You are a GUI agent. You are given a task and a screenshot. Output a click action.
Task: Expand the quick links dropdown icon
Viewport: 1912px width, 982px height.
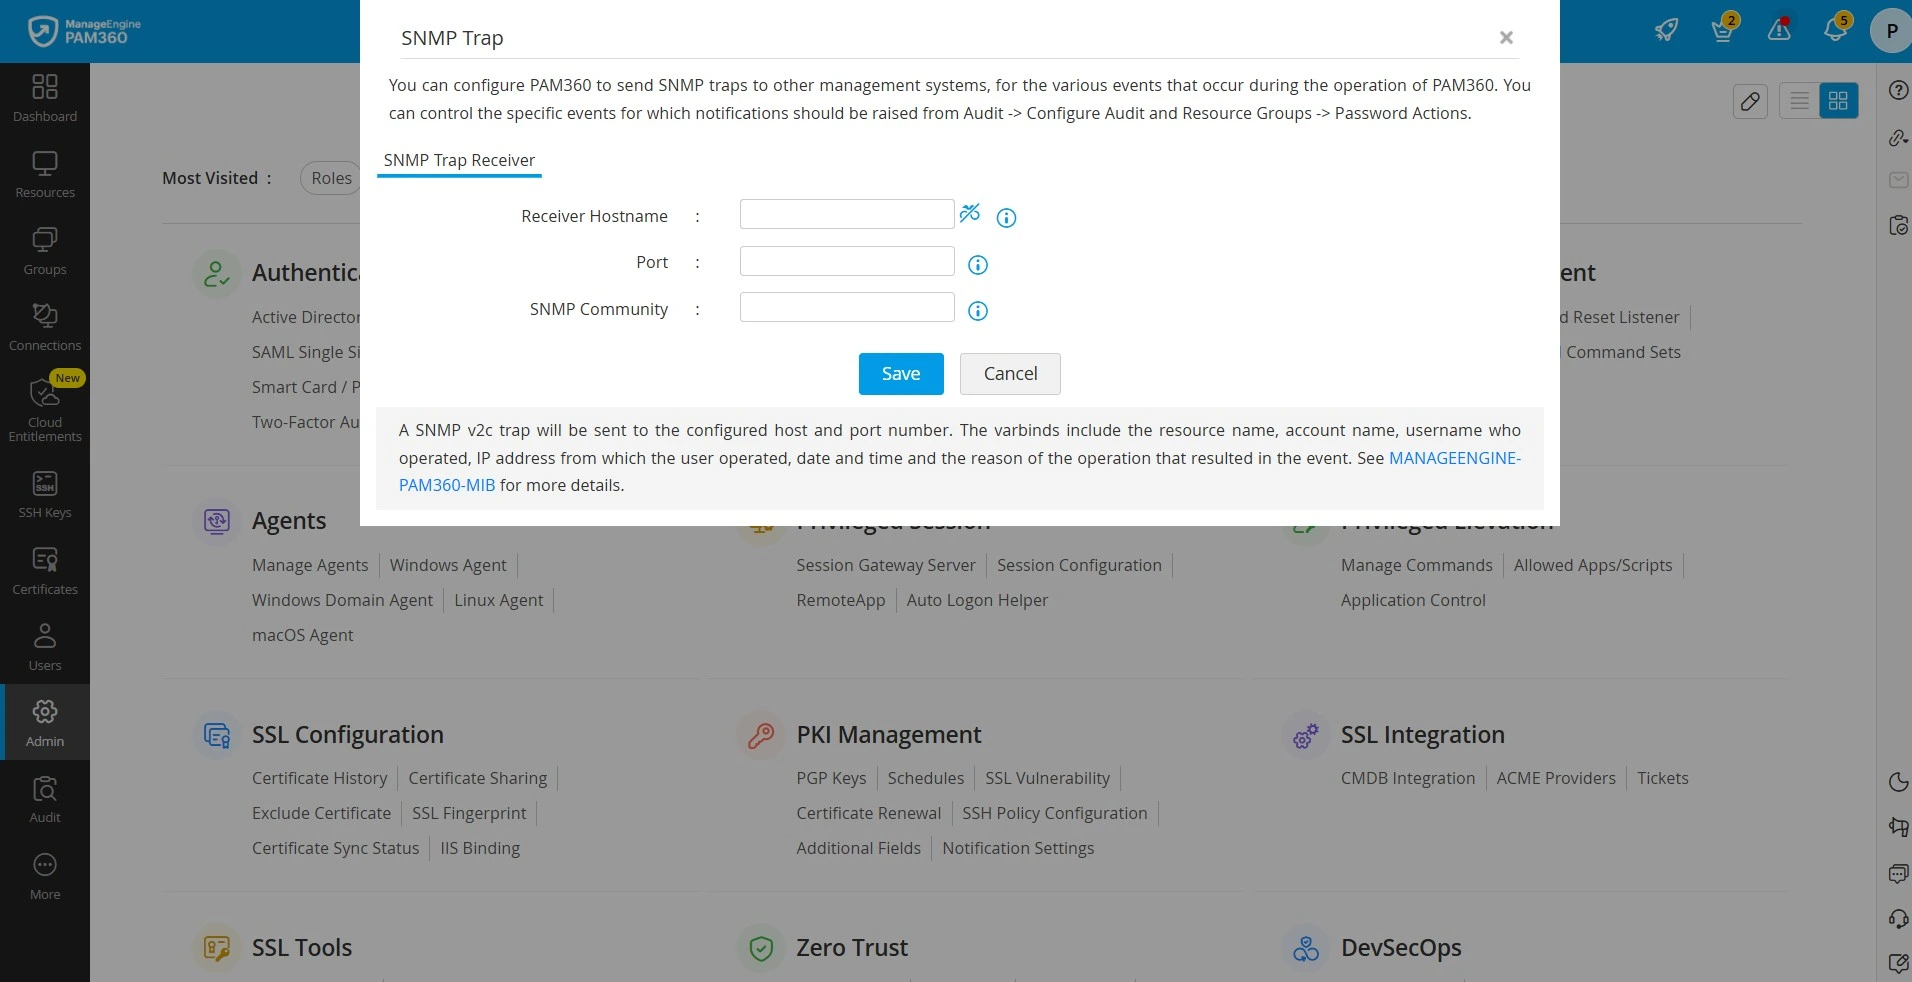tap(1898, 138)
